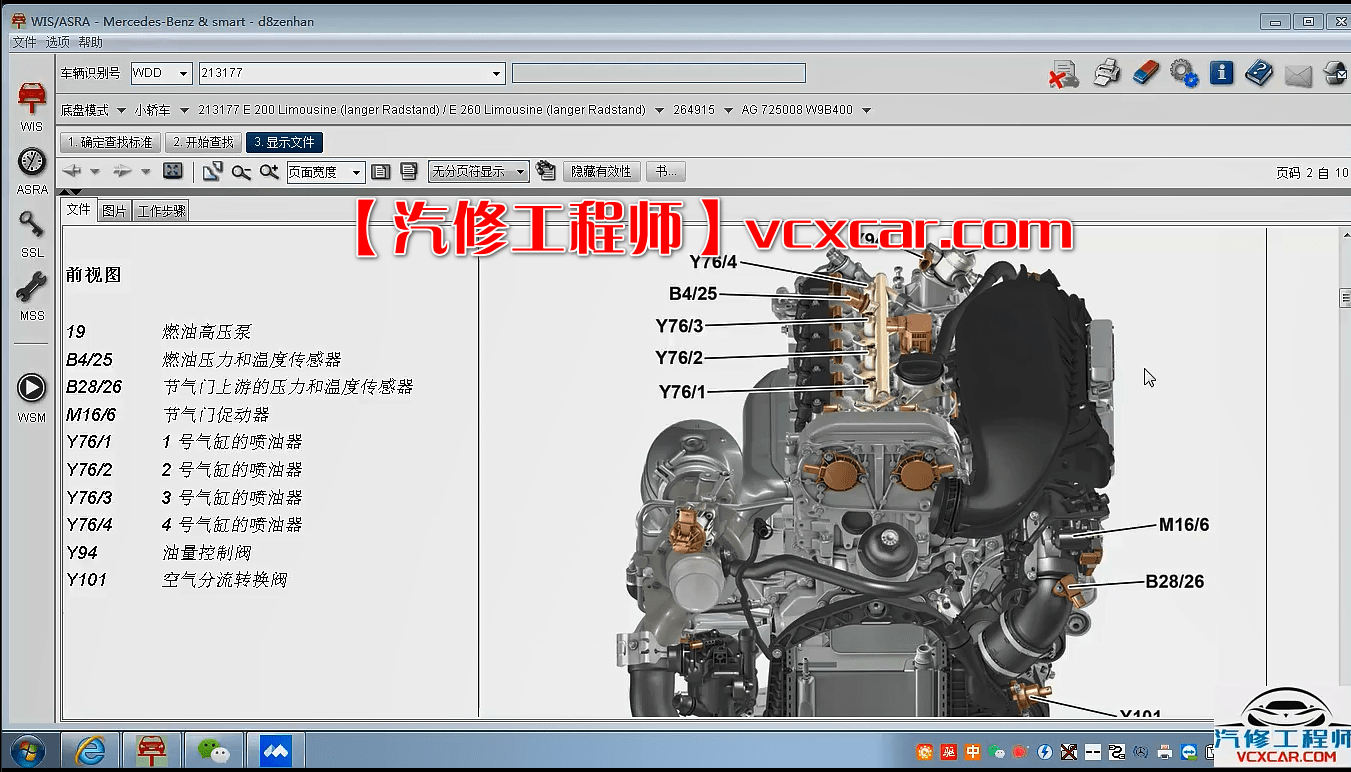The image size is (1351, 772).
Task: Expand the E 200 Limousine model dropdown
Action: pyautogui.click(x=658, y=110)
